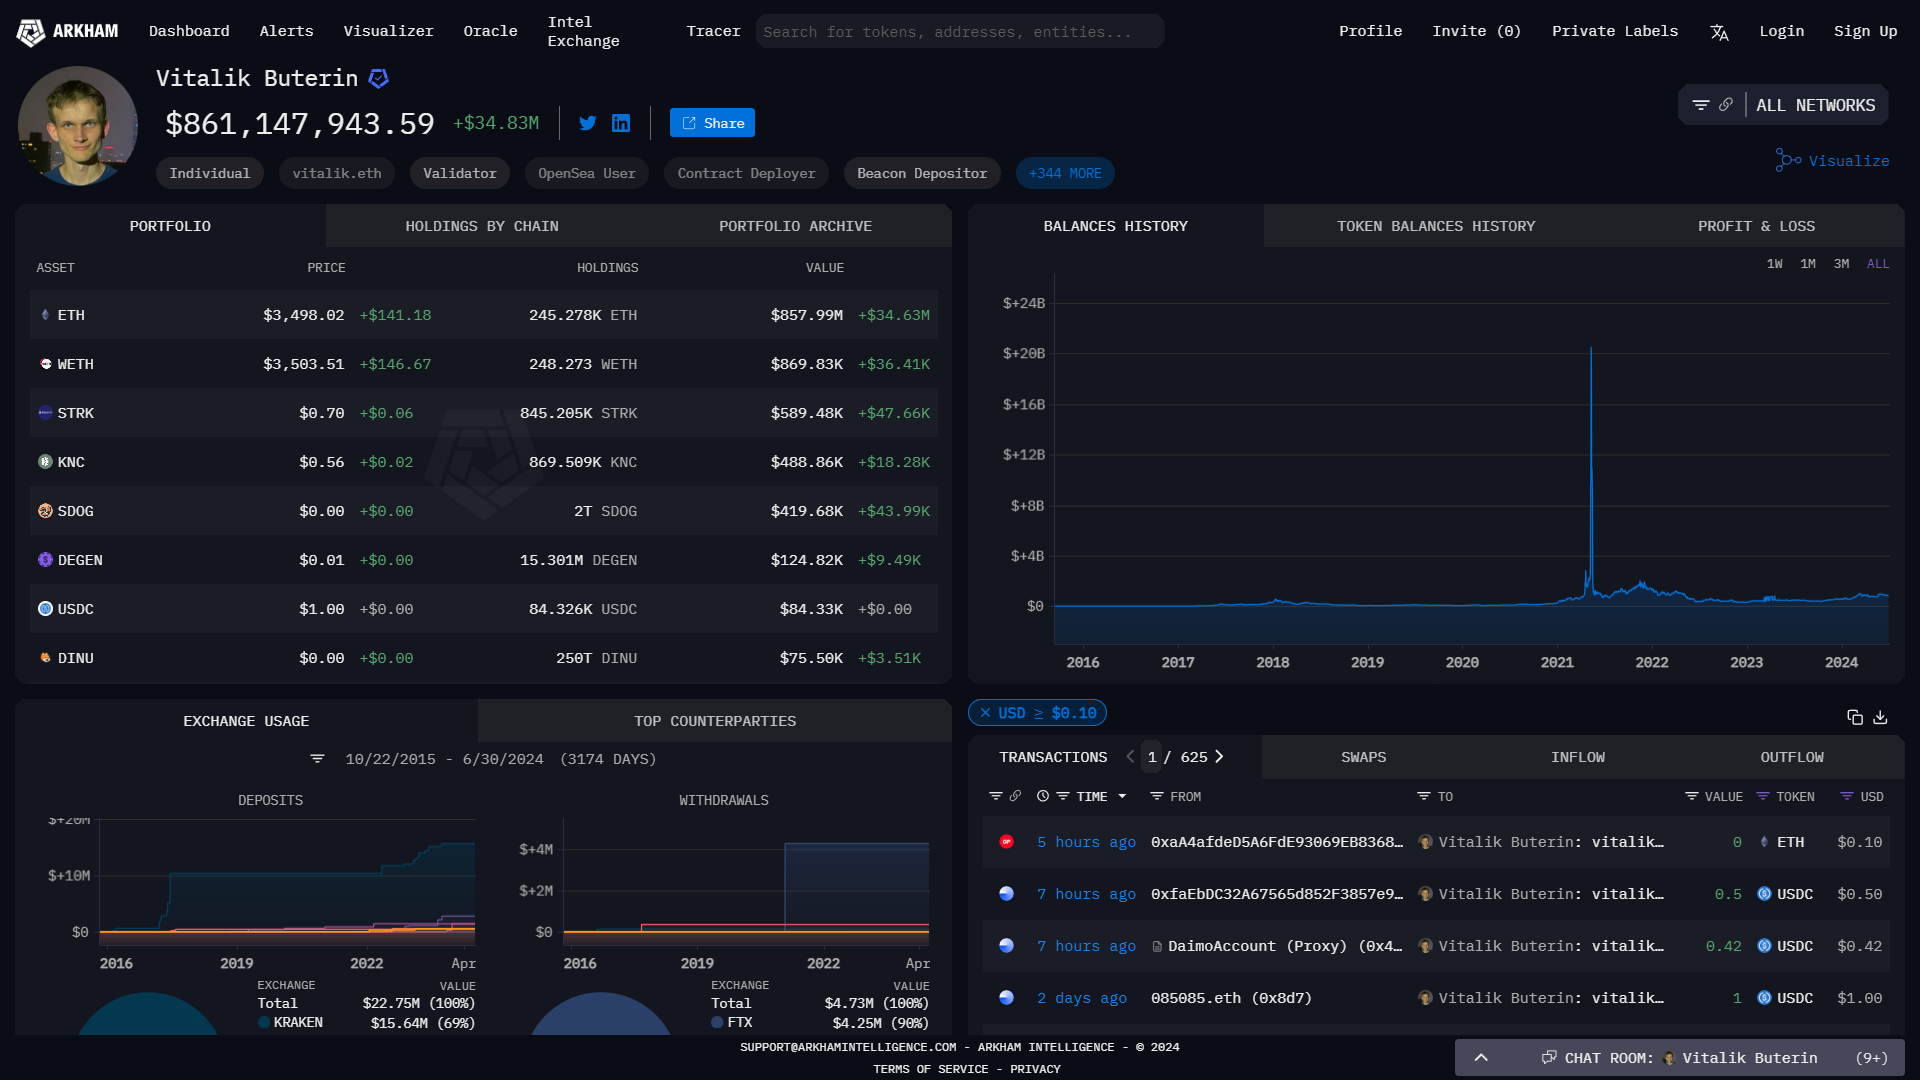Open PROFIT & LOSS tab
This screenshot has height=1080, width=1920.
click(1756, 226)
